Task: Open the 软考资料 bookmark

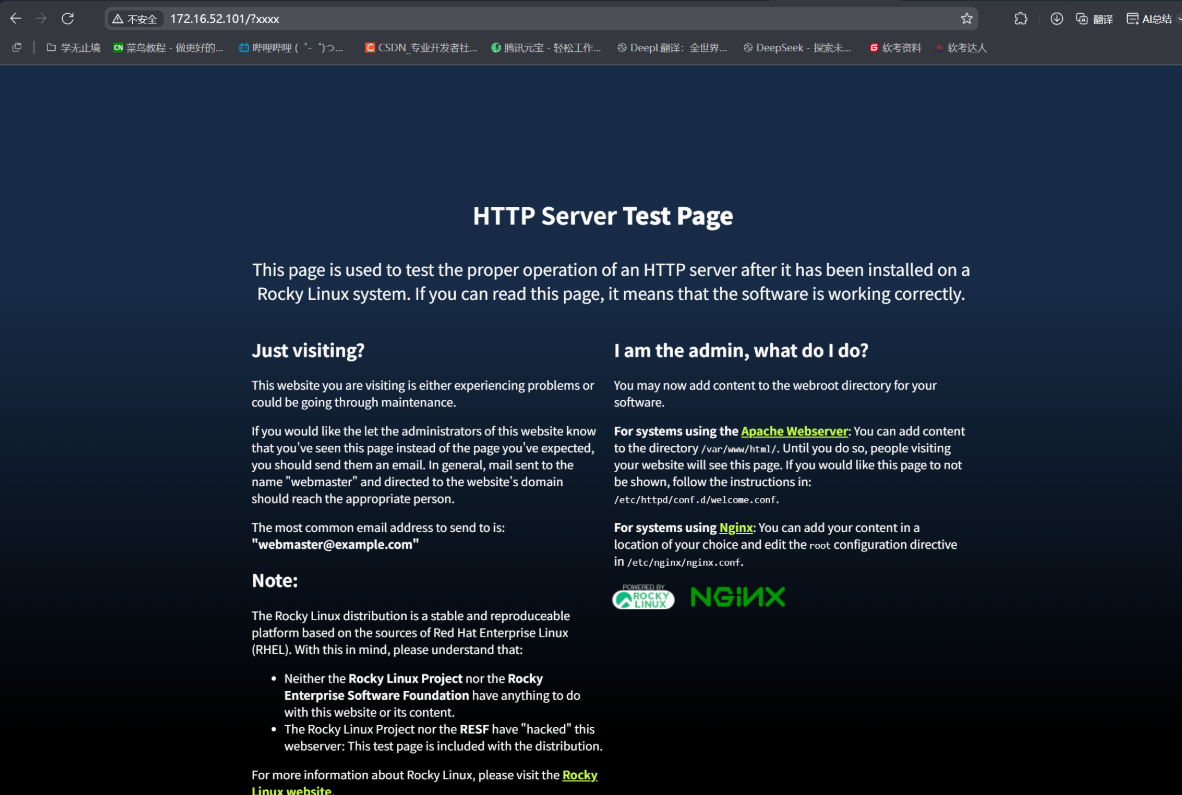Action: 895,47
